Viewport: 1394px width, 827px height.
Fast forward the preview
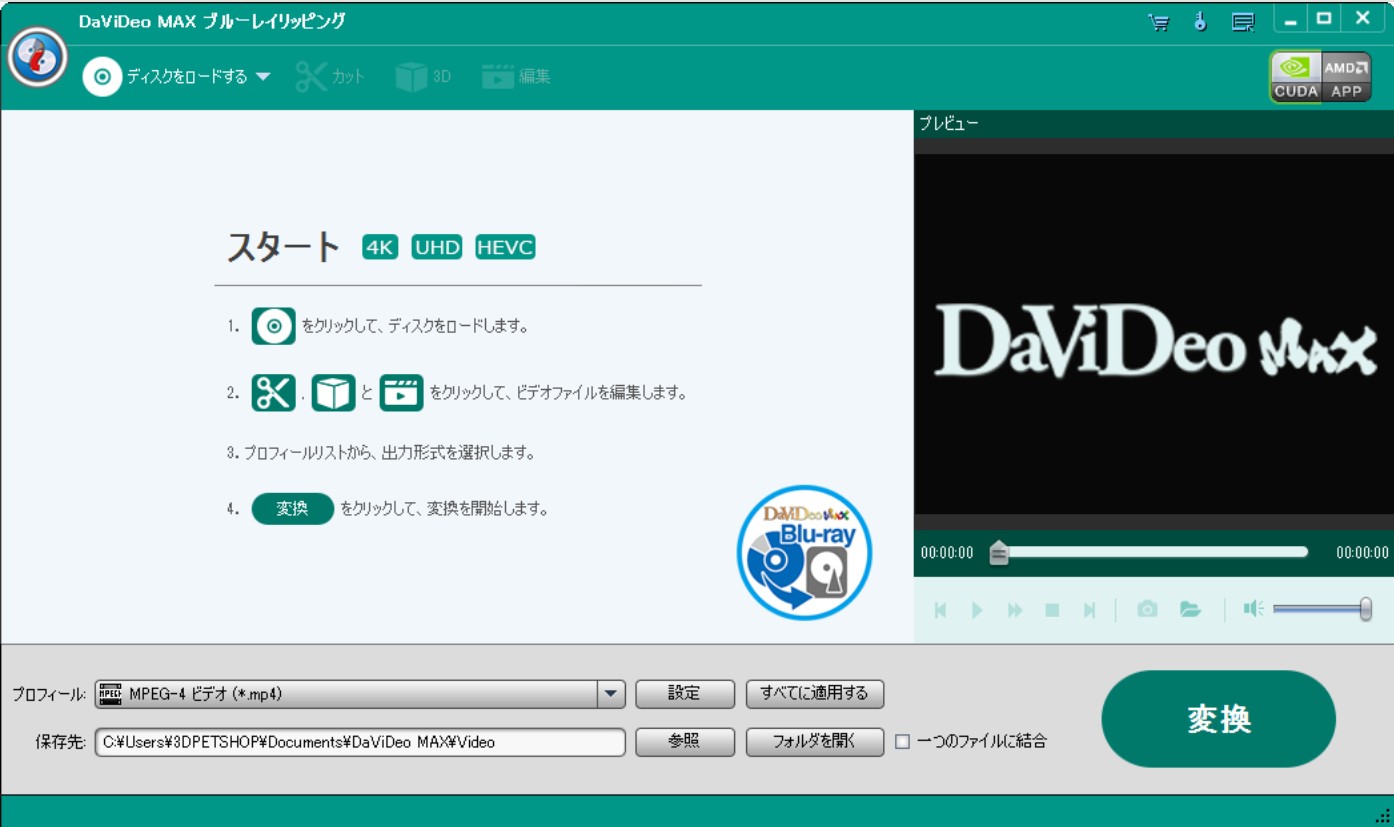(x=1015, y=610)
